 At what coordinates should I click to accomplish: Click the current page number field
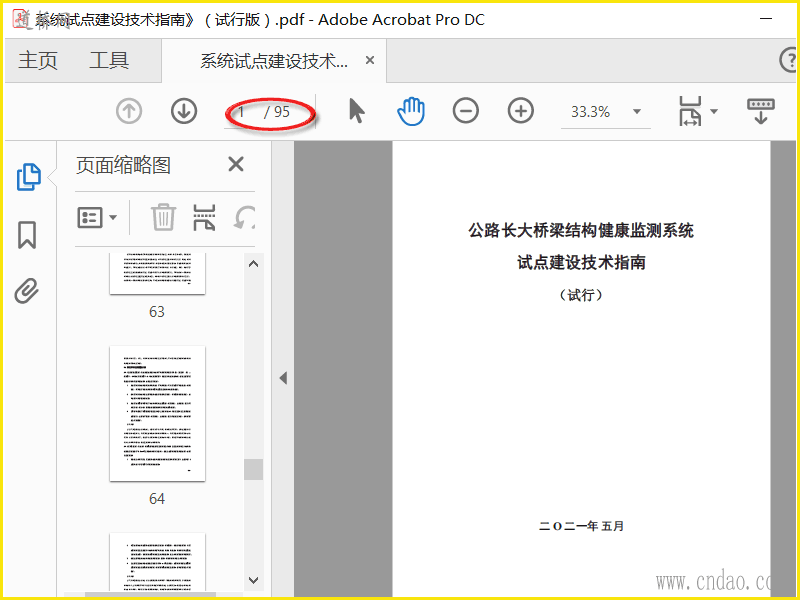(244, 111)
